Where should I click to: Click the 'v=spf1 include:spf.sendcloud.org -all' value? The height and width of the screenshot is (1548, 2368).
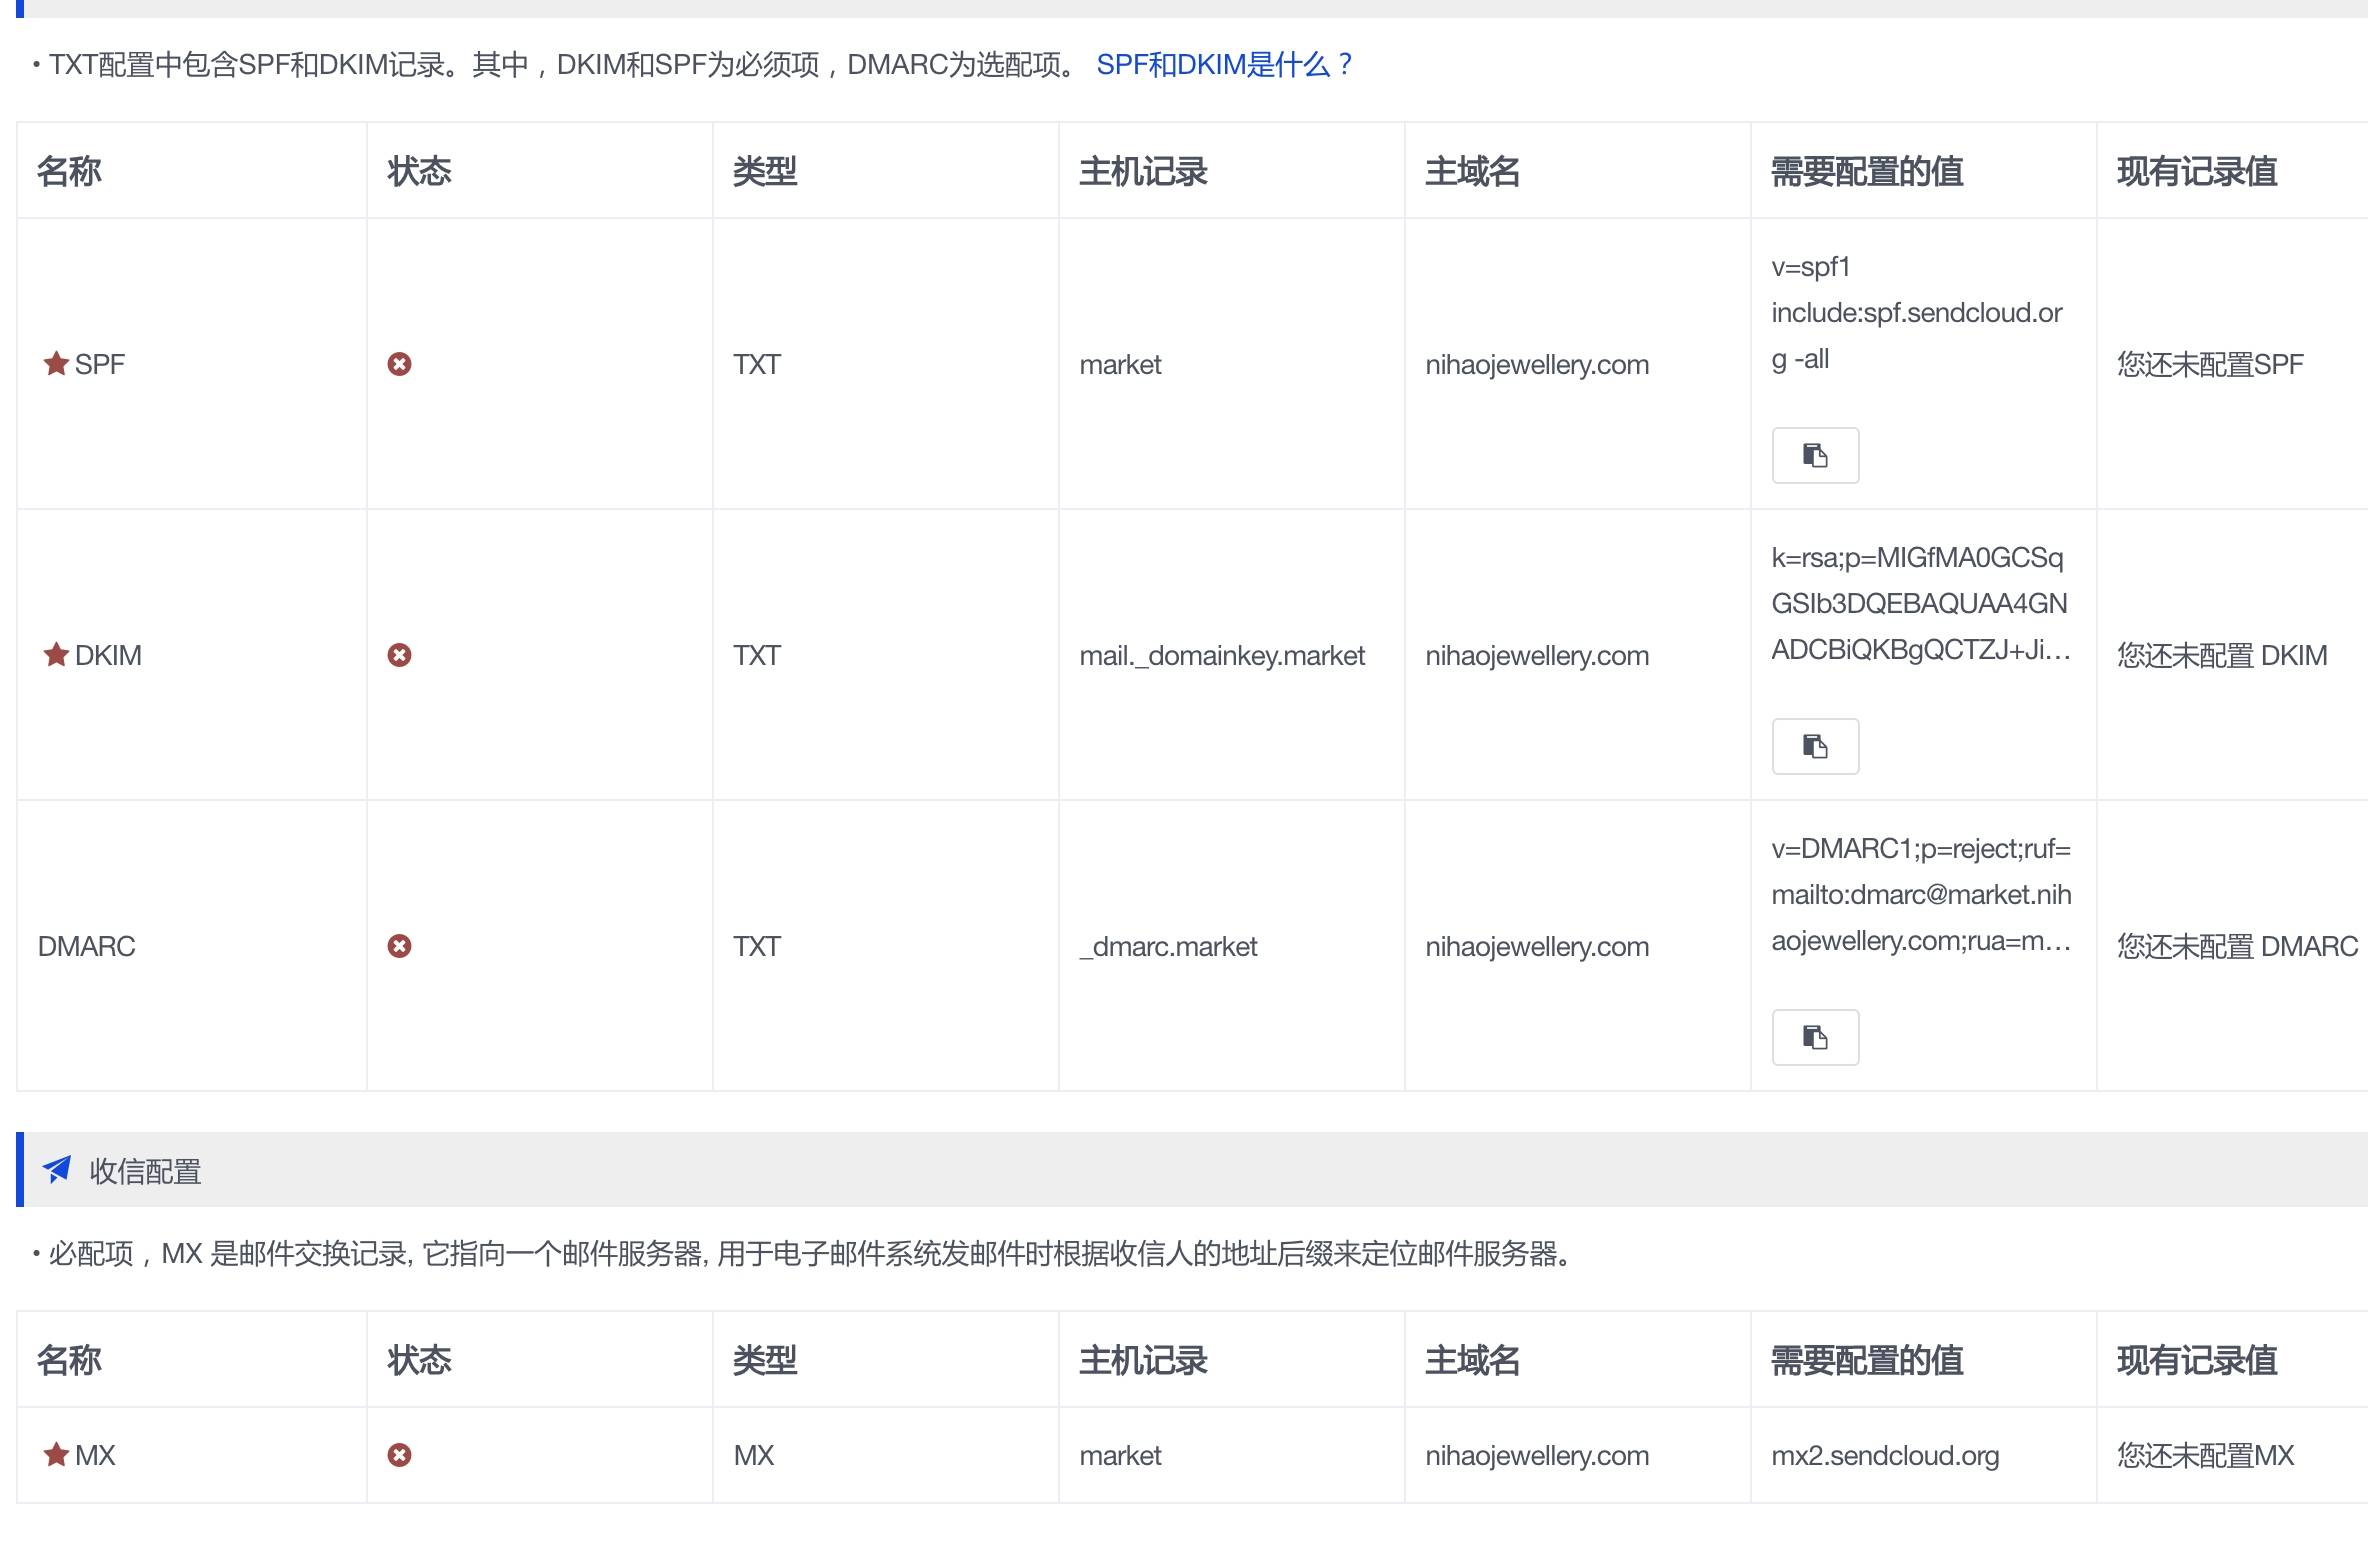point(1917,313)
